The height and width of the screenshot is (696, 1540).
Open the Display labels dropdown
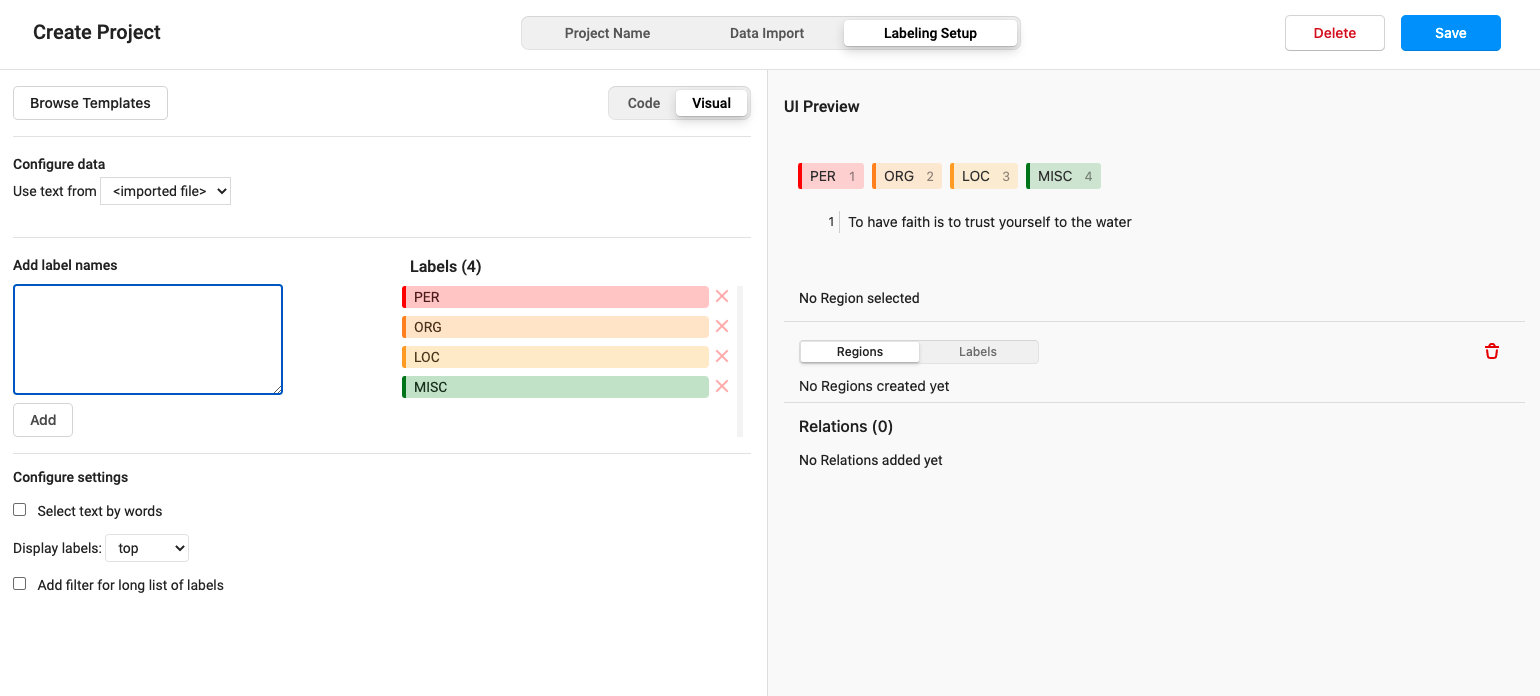147,548
